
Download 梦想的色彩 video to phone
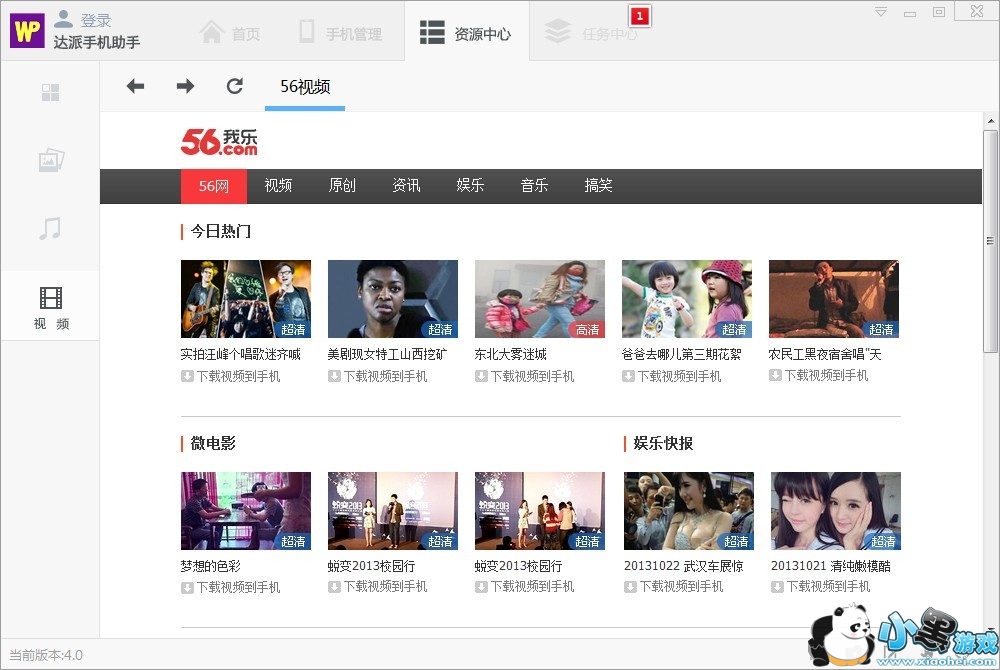[231, 587]
